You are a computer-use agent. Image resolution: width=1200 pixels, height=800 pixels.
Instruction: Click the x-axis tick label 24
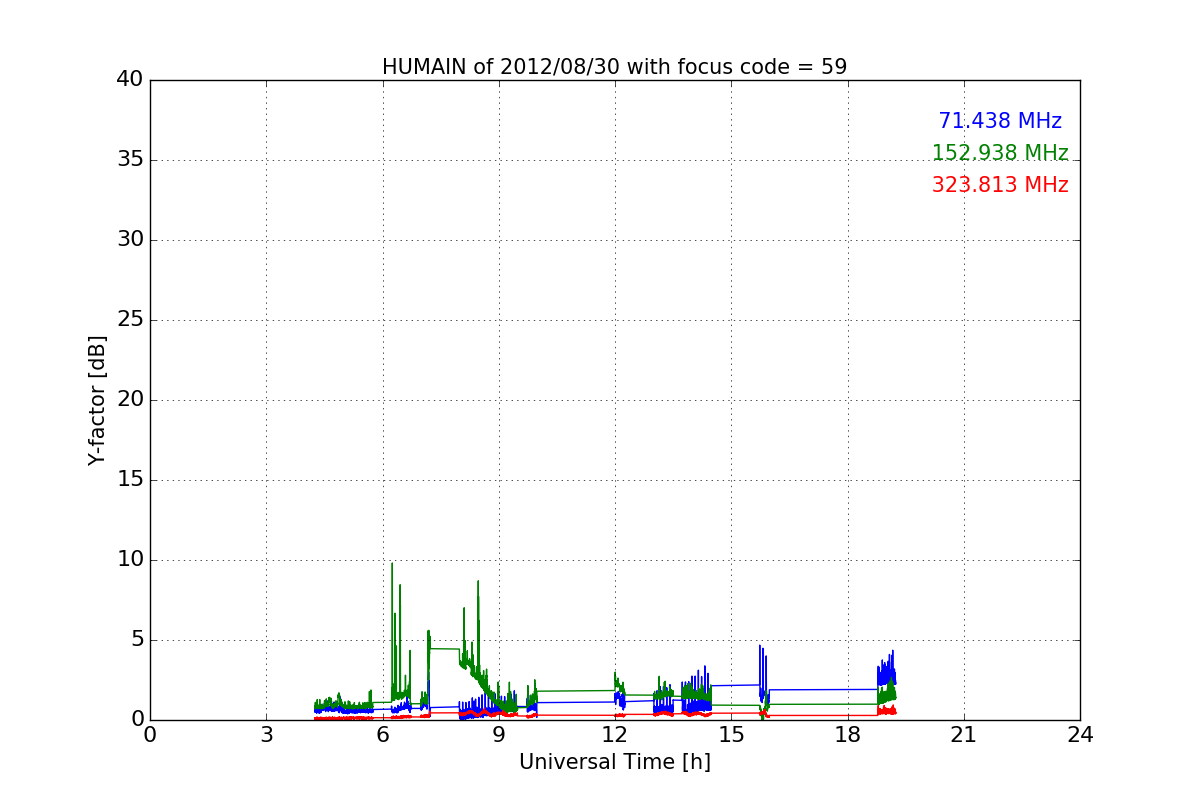click(x=1080, y=735)
